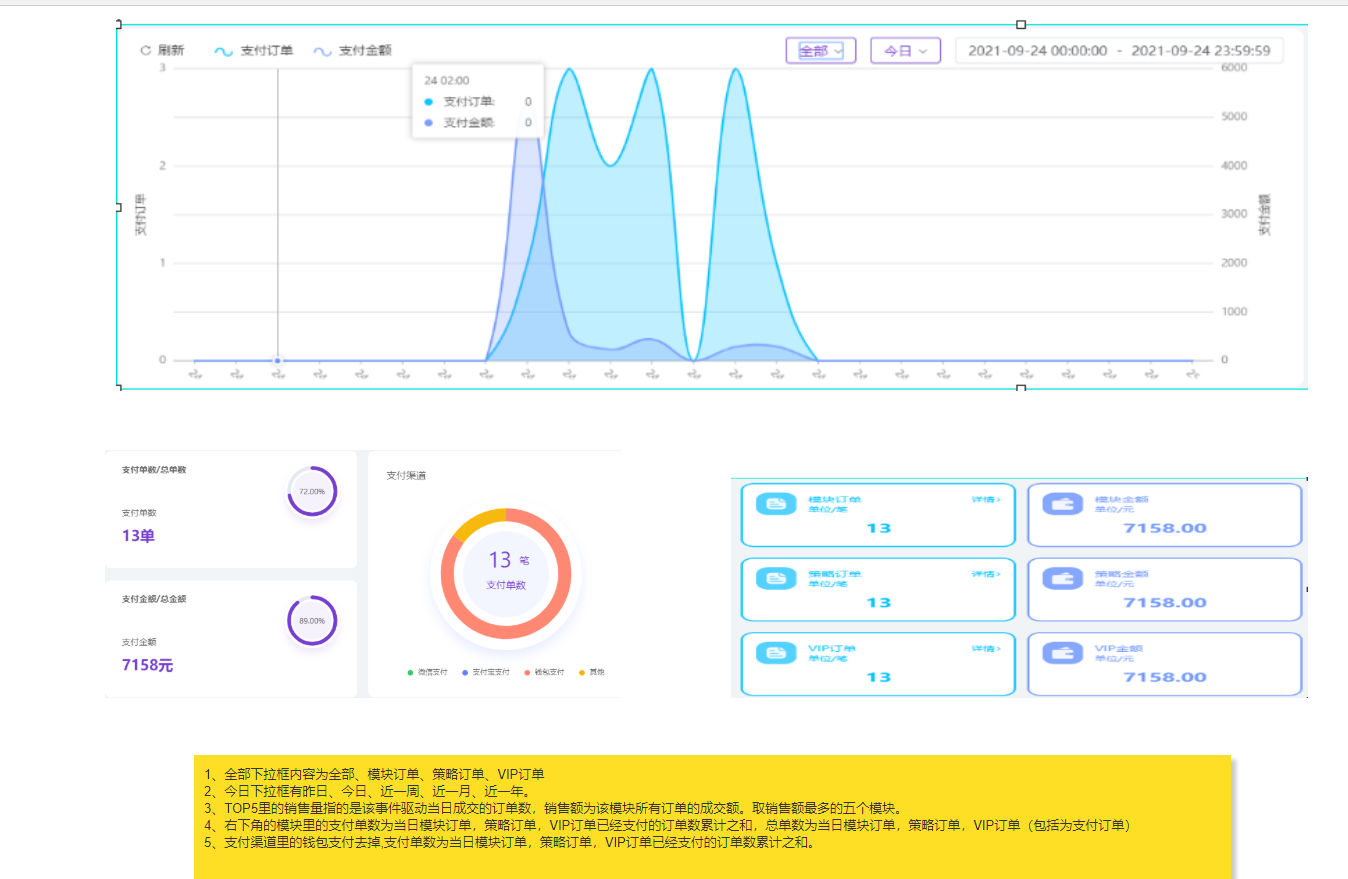
Task: Open the 全部 order type dropdown
Action: click(x=821, y=50)
